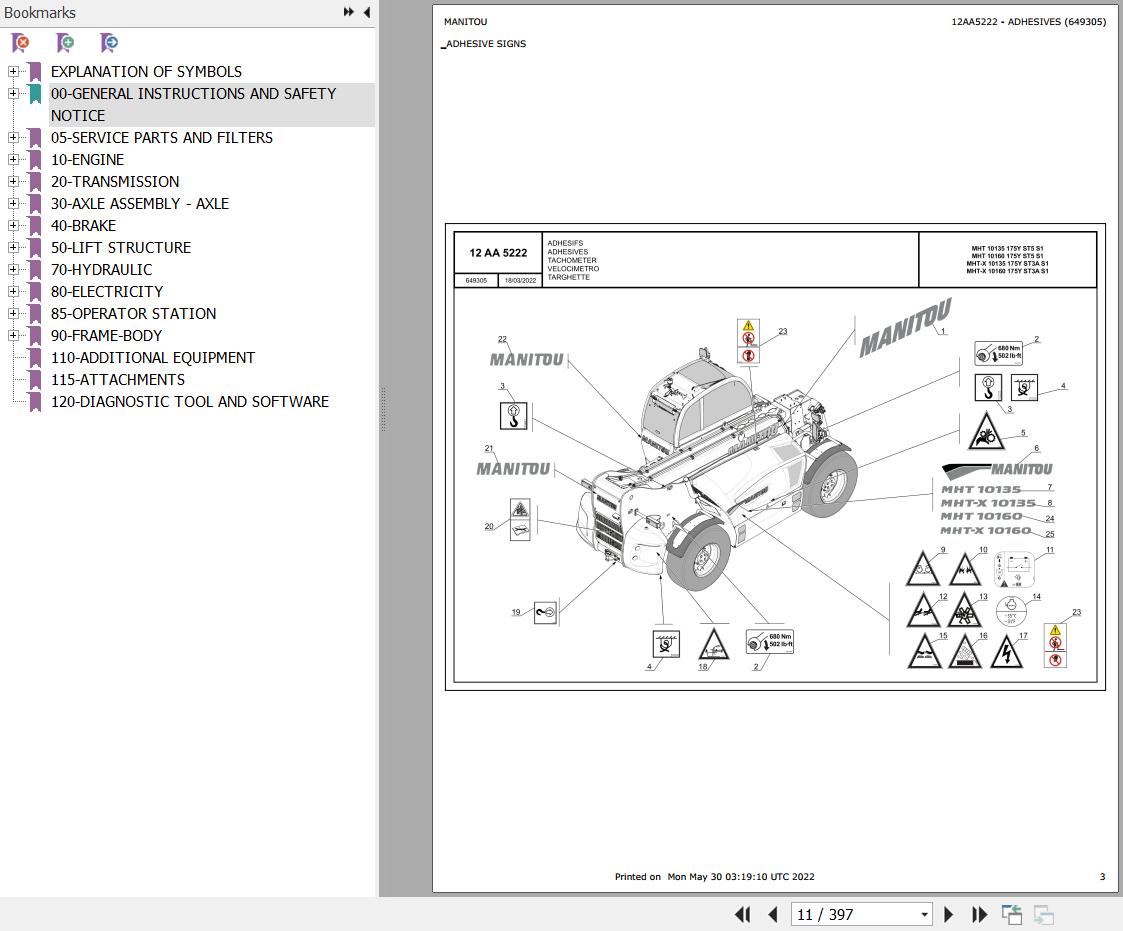Click the Bookmarks panel title

(39, 12)
